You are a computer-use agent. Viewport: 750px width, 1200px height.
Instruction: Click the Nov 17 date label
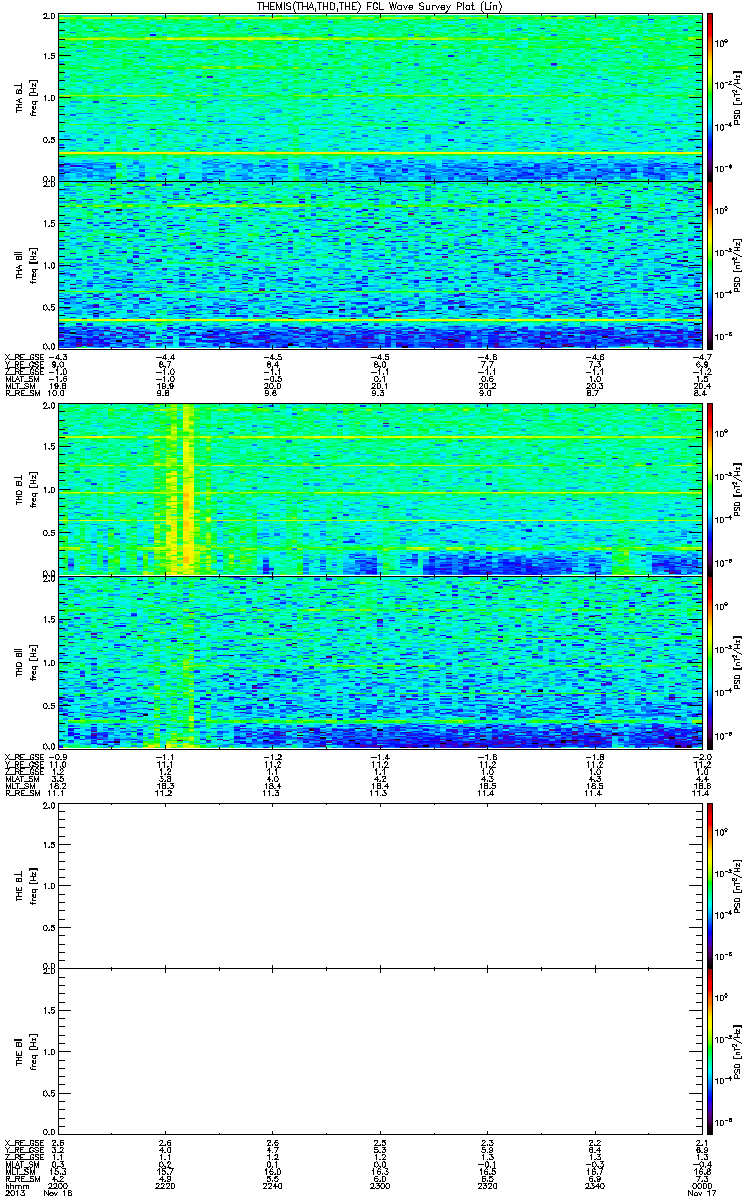tap(701, 1194)
